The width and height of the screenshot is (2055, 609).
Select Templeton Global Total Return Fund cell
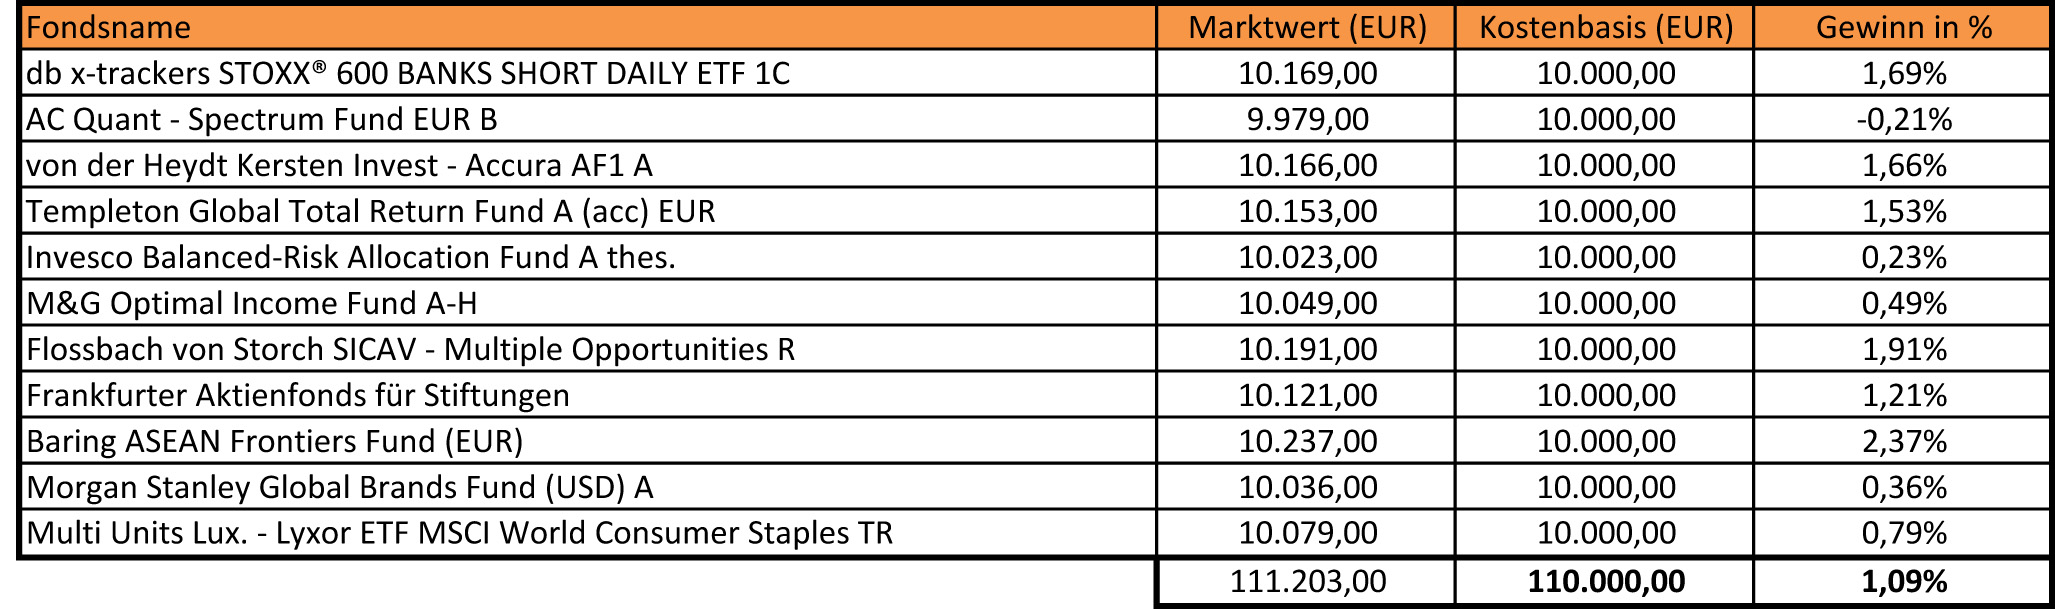click(x=371, y=212)
